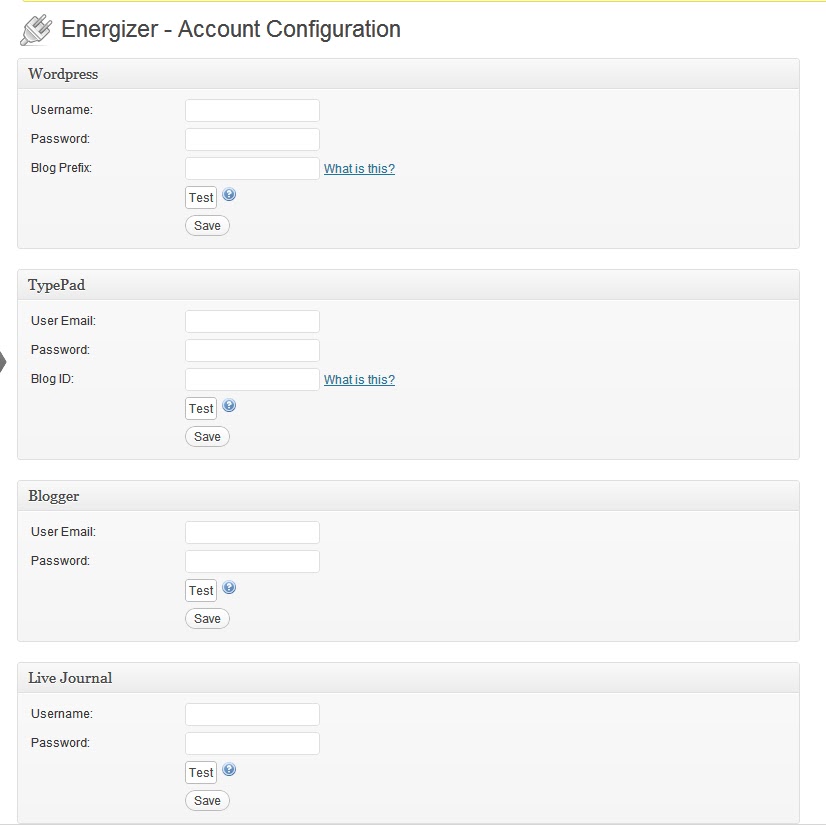
Task: Open 'What is this?' link for Blog Prefix
Action: point(359,169)
